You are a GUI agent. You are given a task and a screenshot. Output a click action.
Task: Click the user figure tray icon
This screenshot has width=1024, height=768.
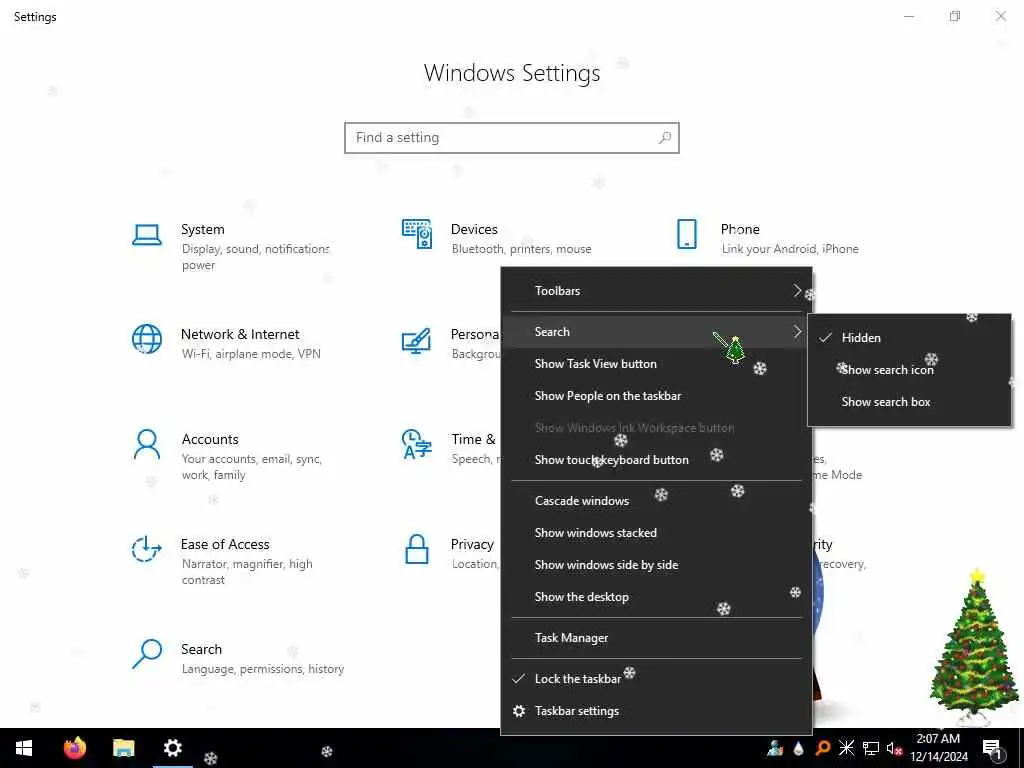coord(775,748)
